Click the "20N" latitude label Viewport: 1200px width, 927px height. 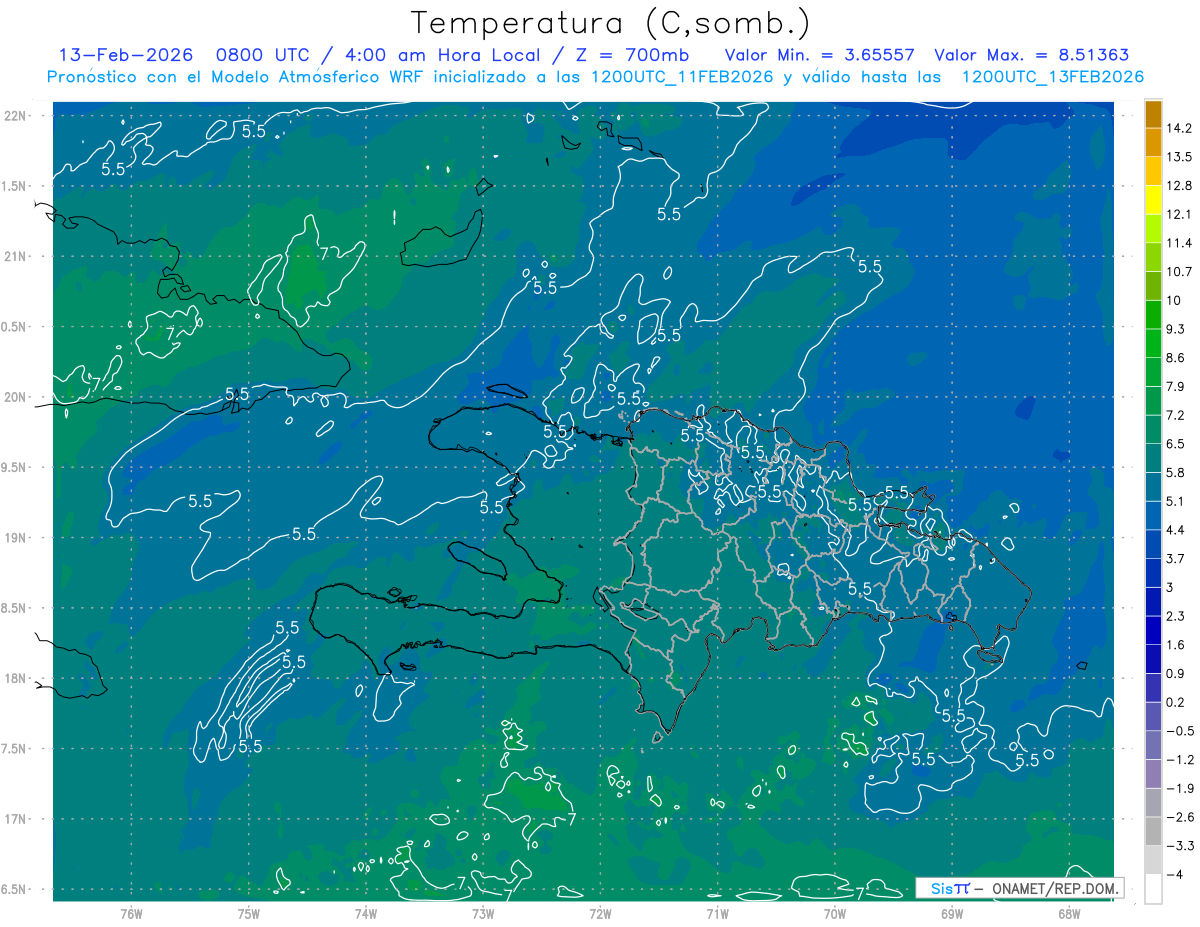coord(16,397)
